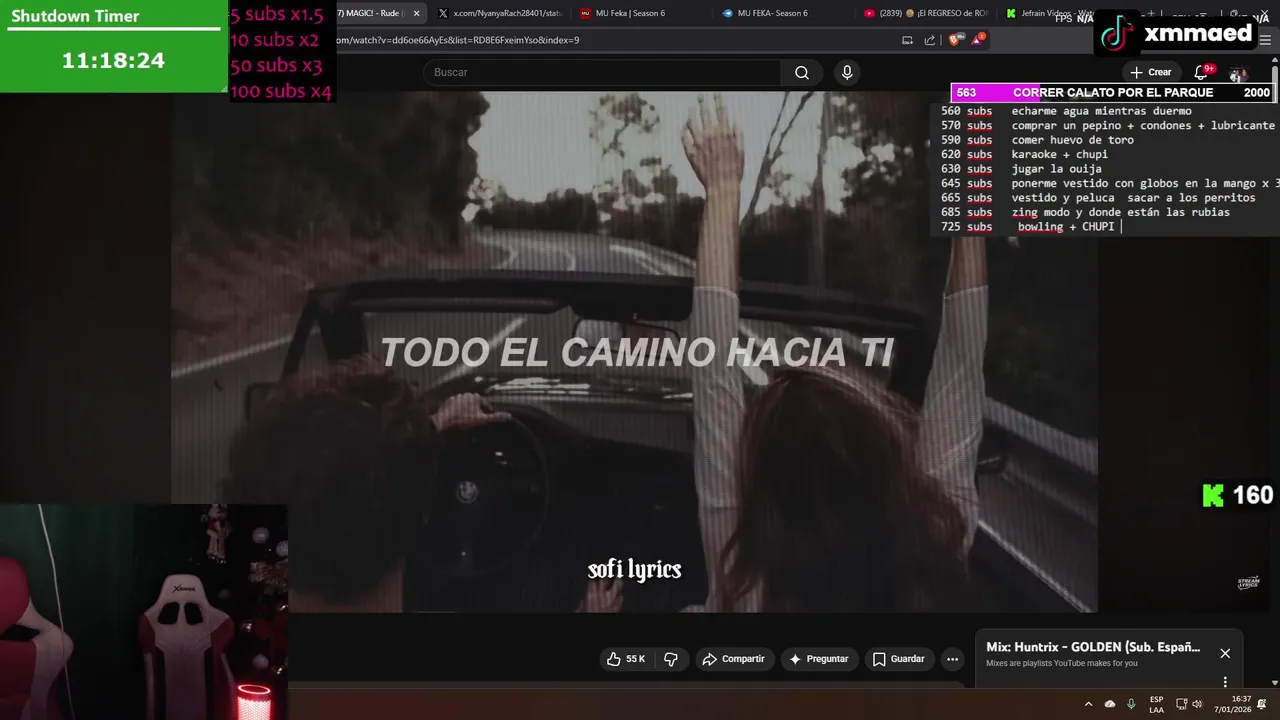Switch input language ESP LAA
The image size is (1280, 720).
click(x=1156, y=704)
